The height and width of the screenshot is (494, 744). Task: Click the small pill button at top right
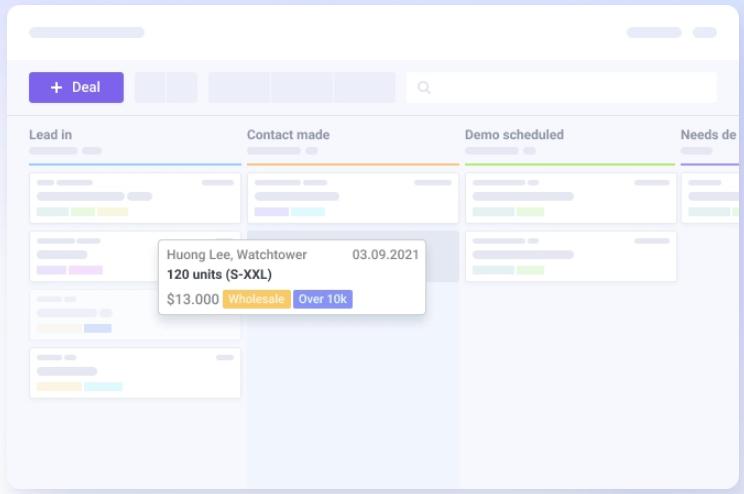click(x=704, y=33)
